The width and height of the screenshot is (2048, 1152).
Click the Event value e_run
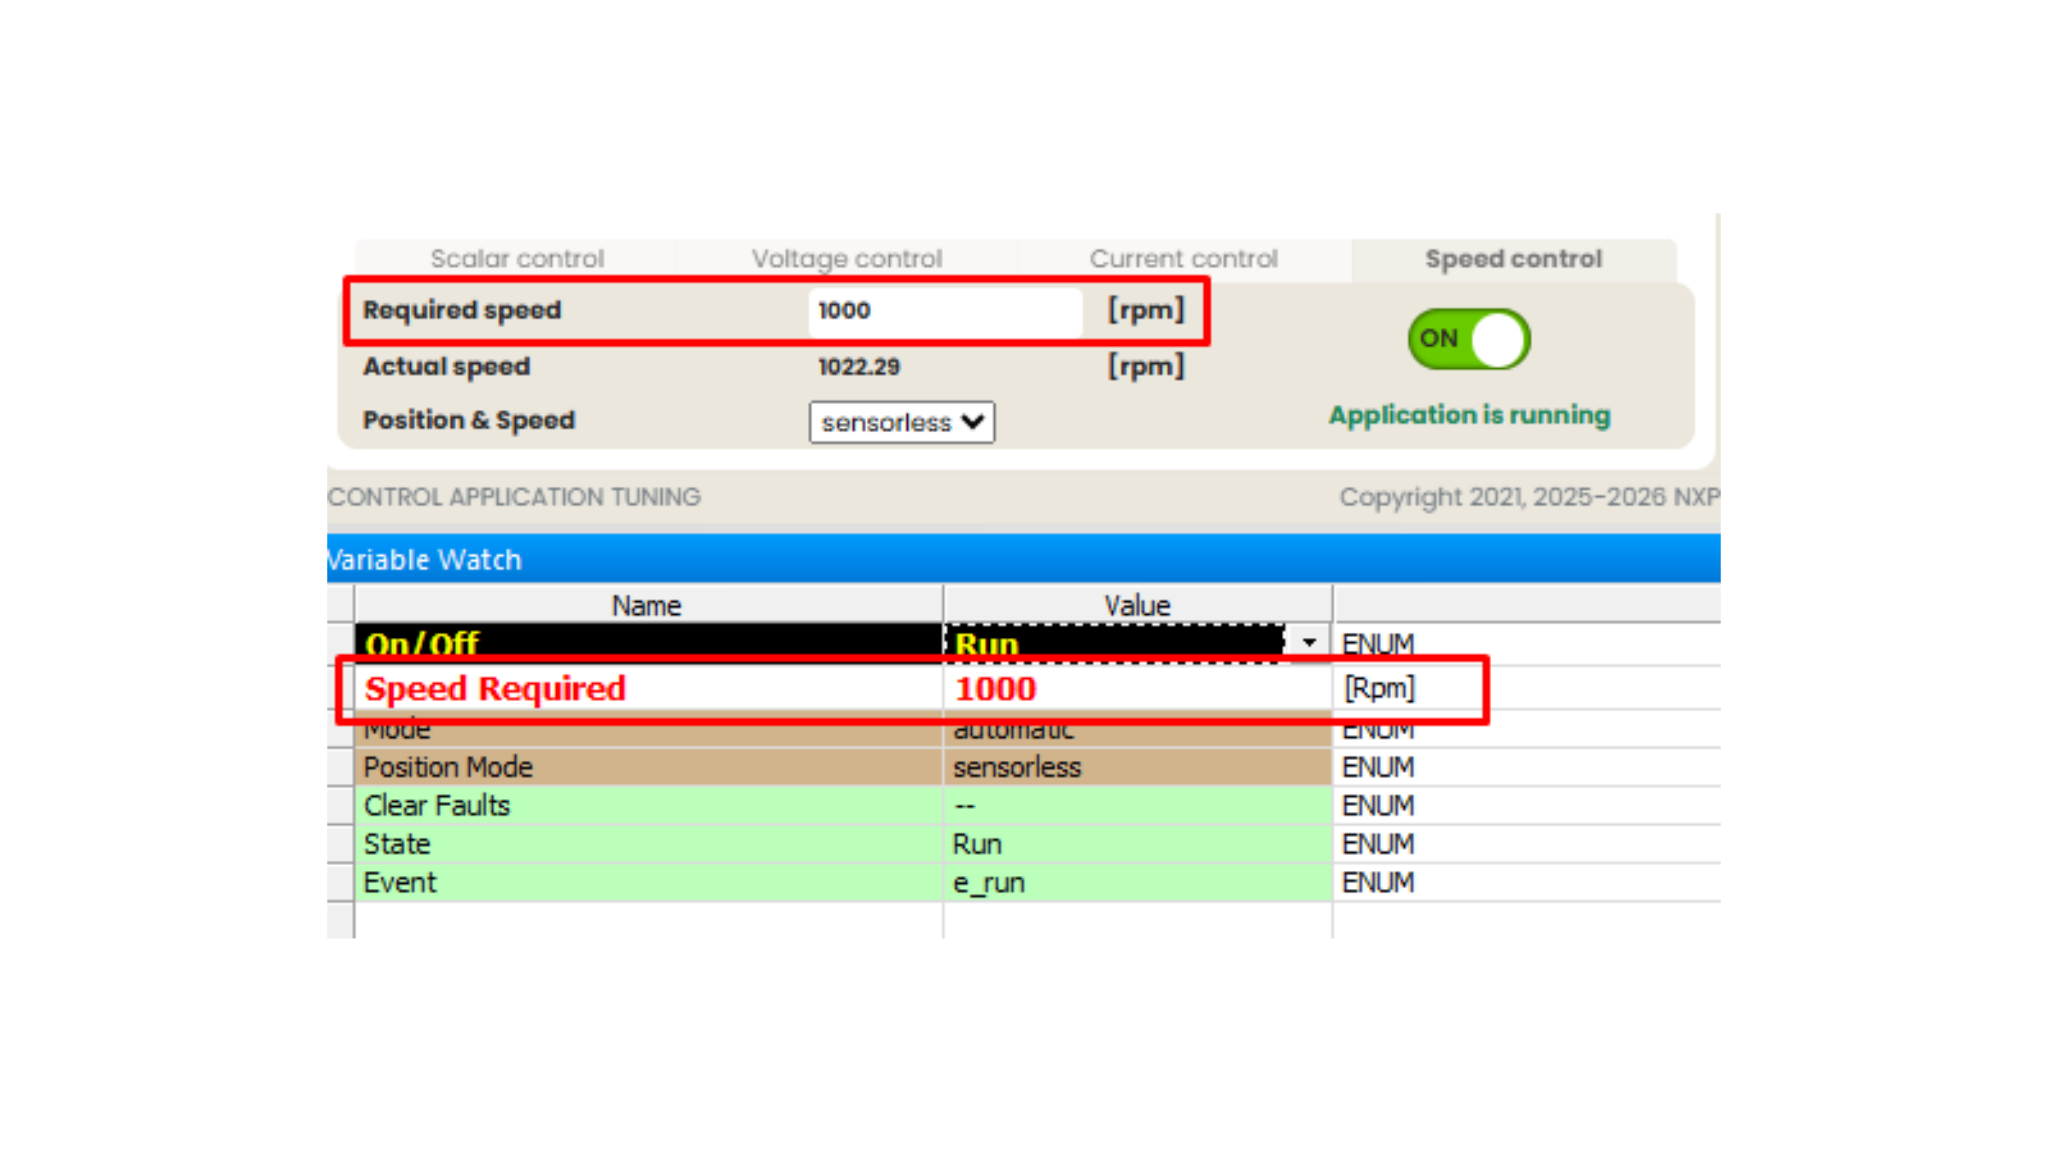pos(1137,883)
